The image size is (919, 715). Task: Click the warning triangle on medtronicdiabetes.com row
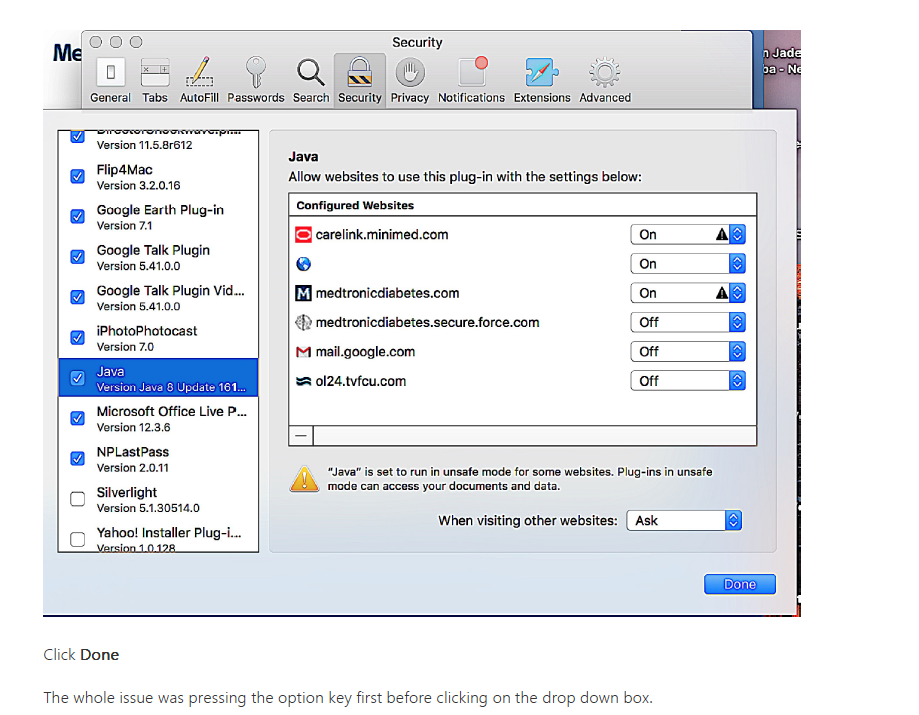point(721,293)
